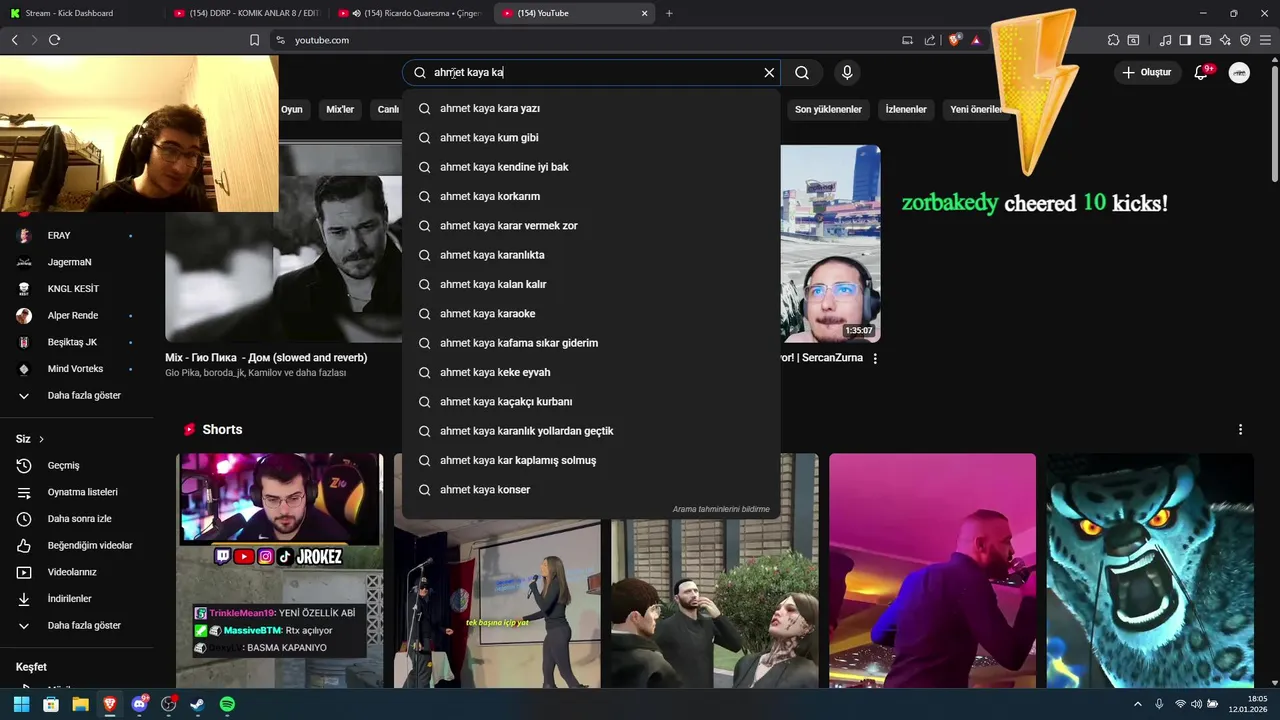The height and width of the screenshot is (720, 1280).
Task: Open YouTube notifications bell
Action: (1202, 72)
